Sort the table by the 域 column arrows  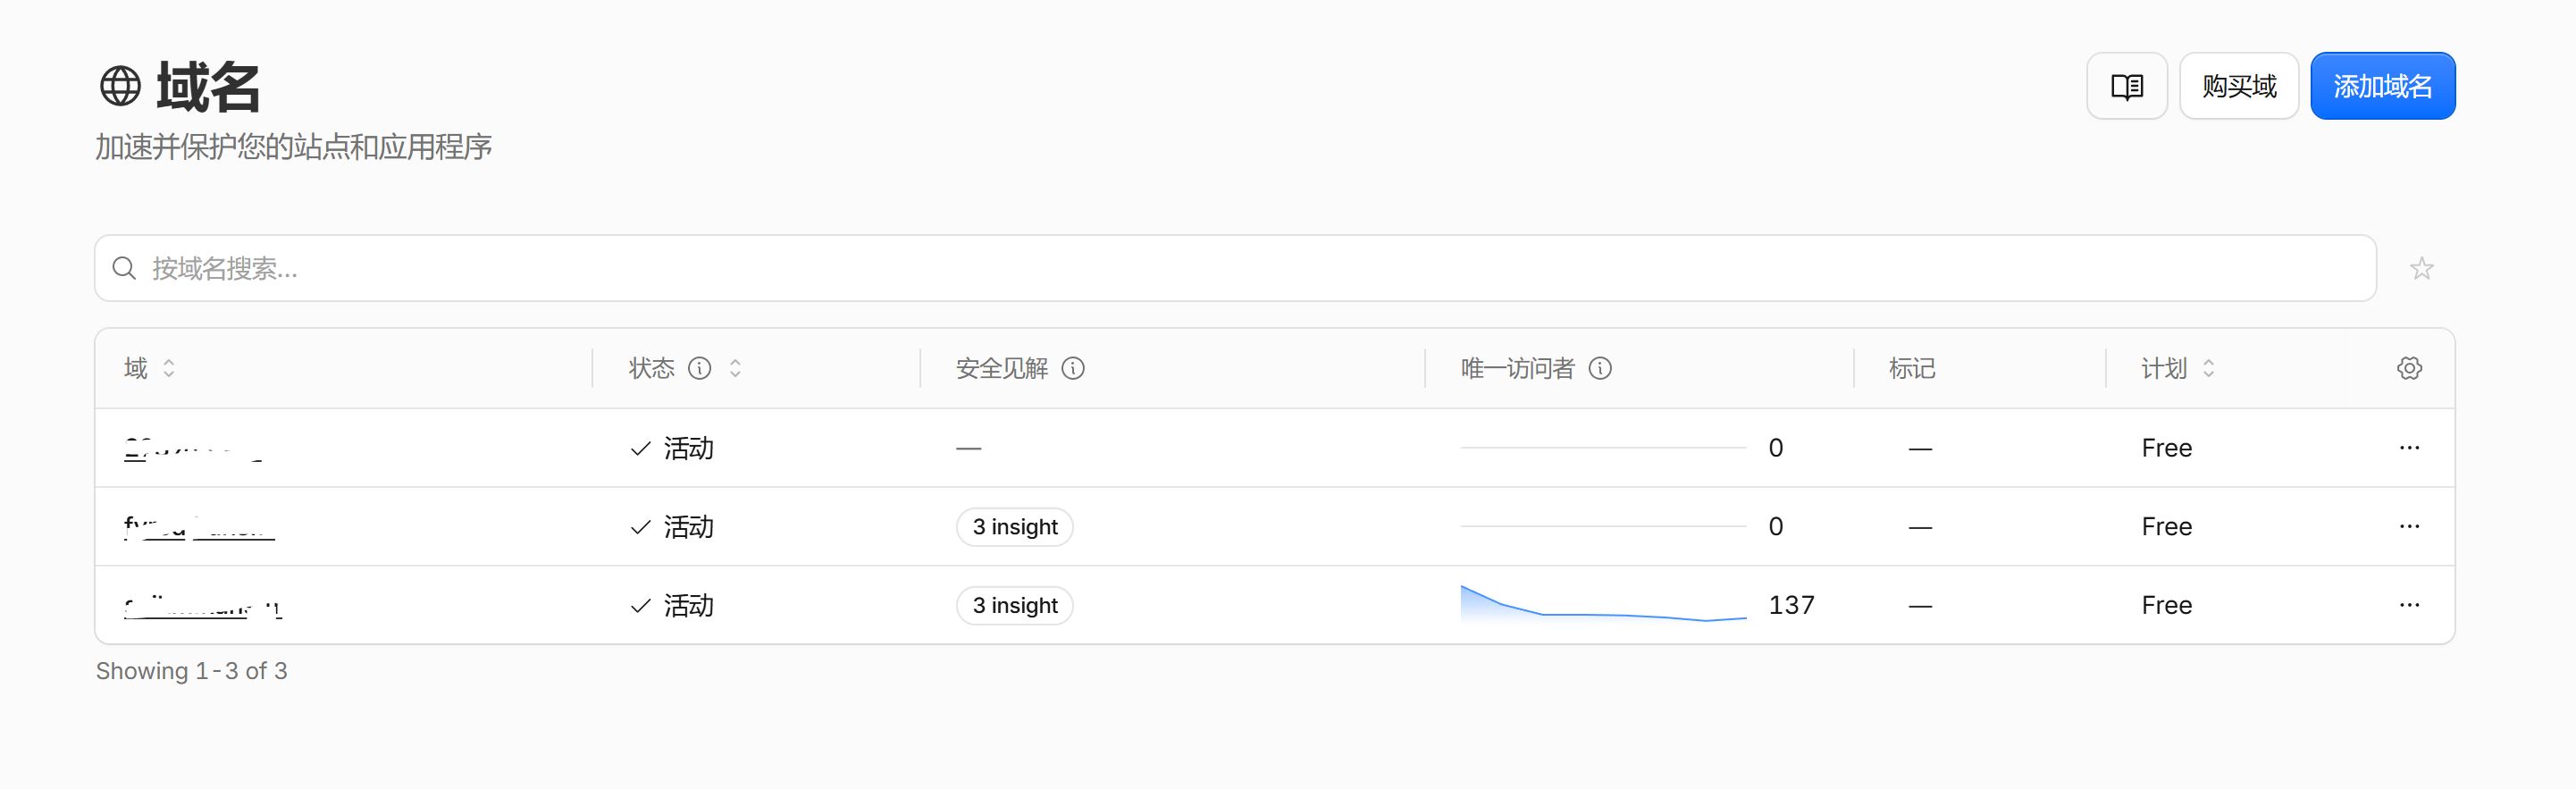169,368
